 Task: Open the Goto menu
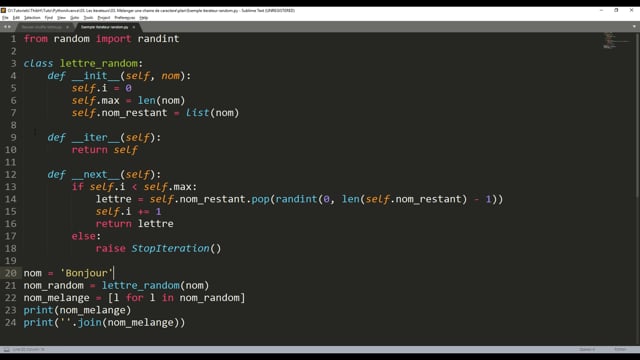[74, 18]
